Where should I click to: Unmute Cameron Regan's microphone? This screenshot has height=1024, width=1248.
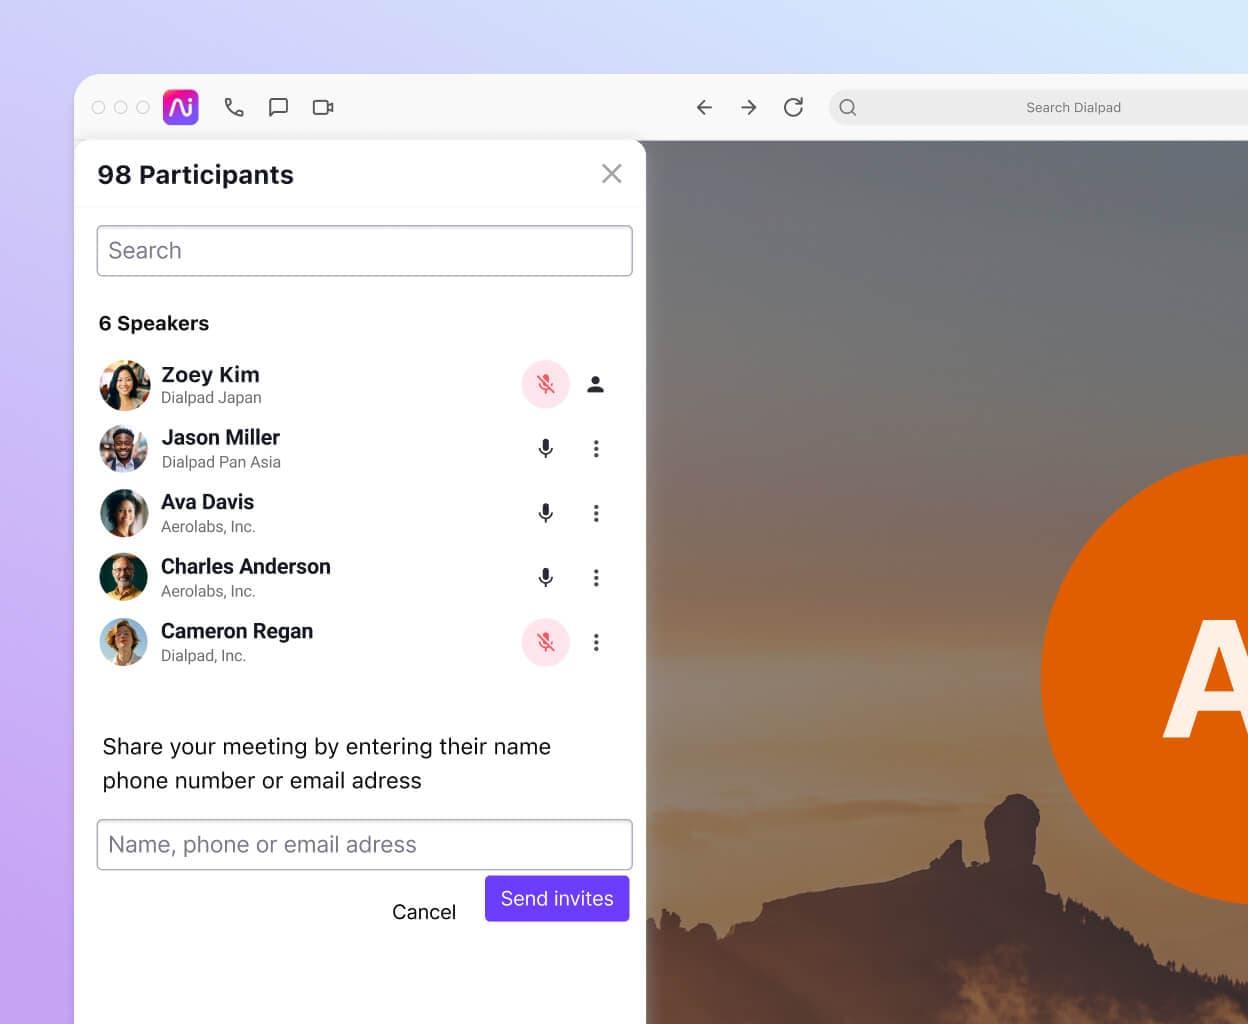click(x=545, y=642)
